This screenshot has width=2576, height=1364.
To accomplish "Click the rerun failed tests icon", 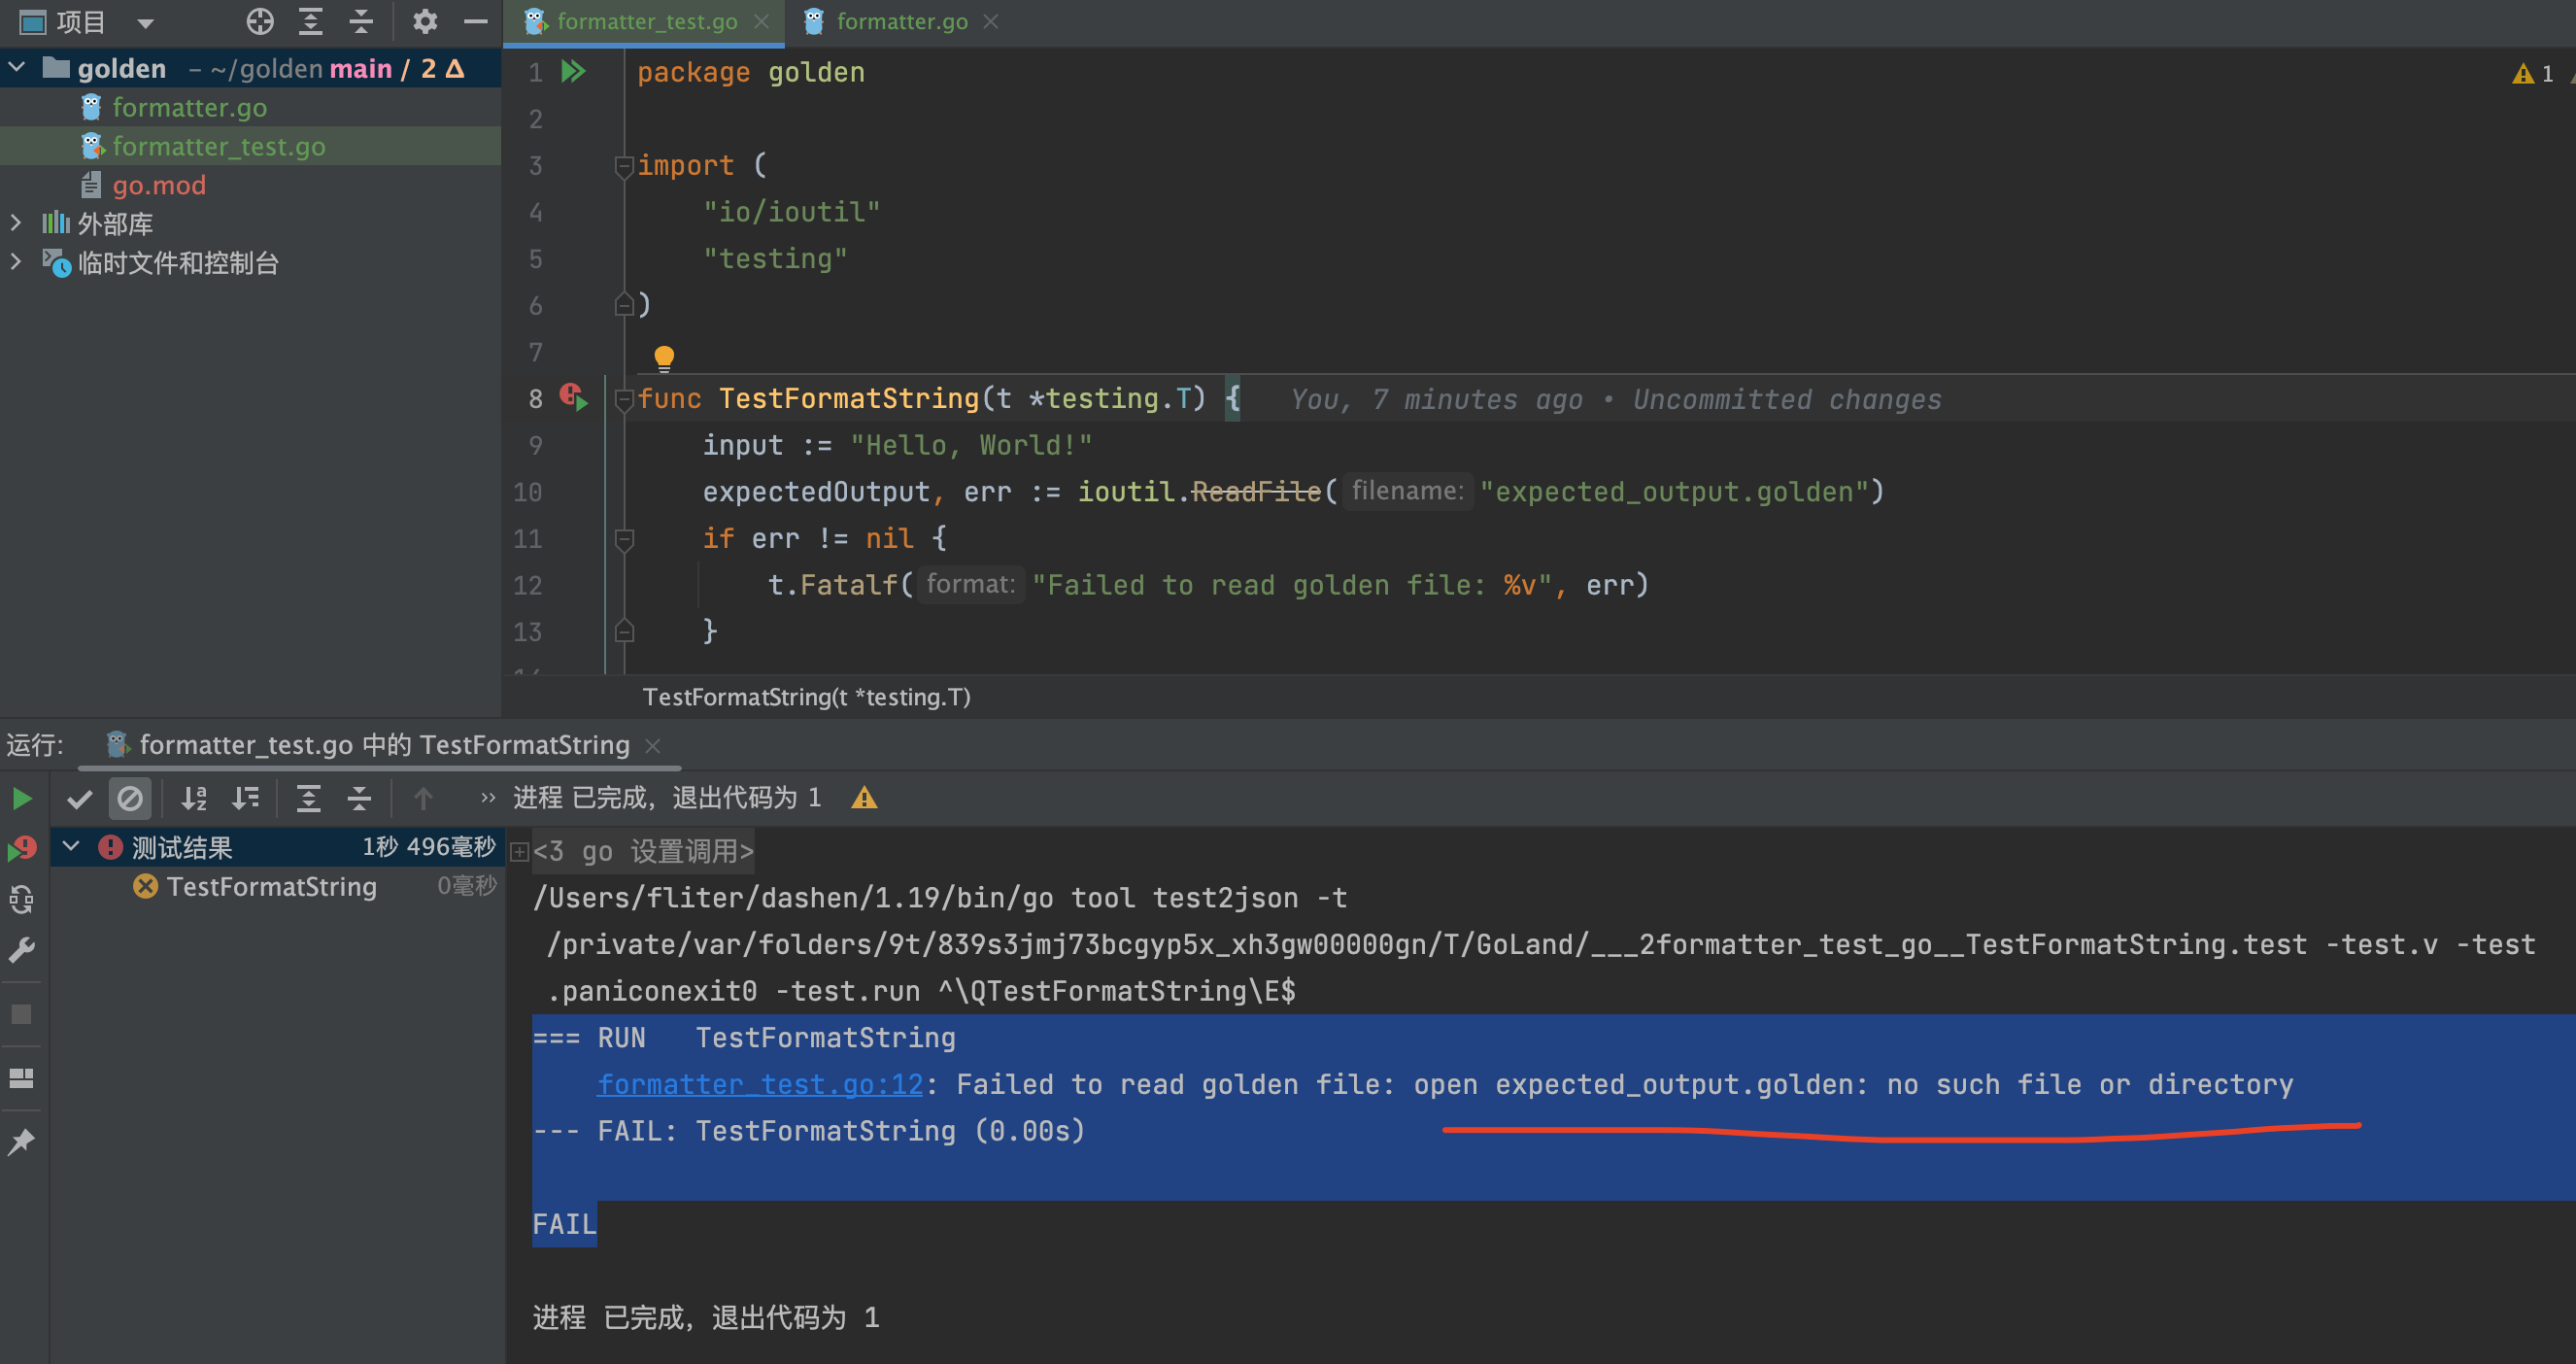I will click(x=22, y=849).
